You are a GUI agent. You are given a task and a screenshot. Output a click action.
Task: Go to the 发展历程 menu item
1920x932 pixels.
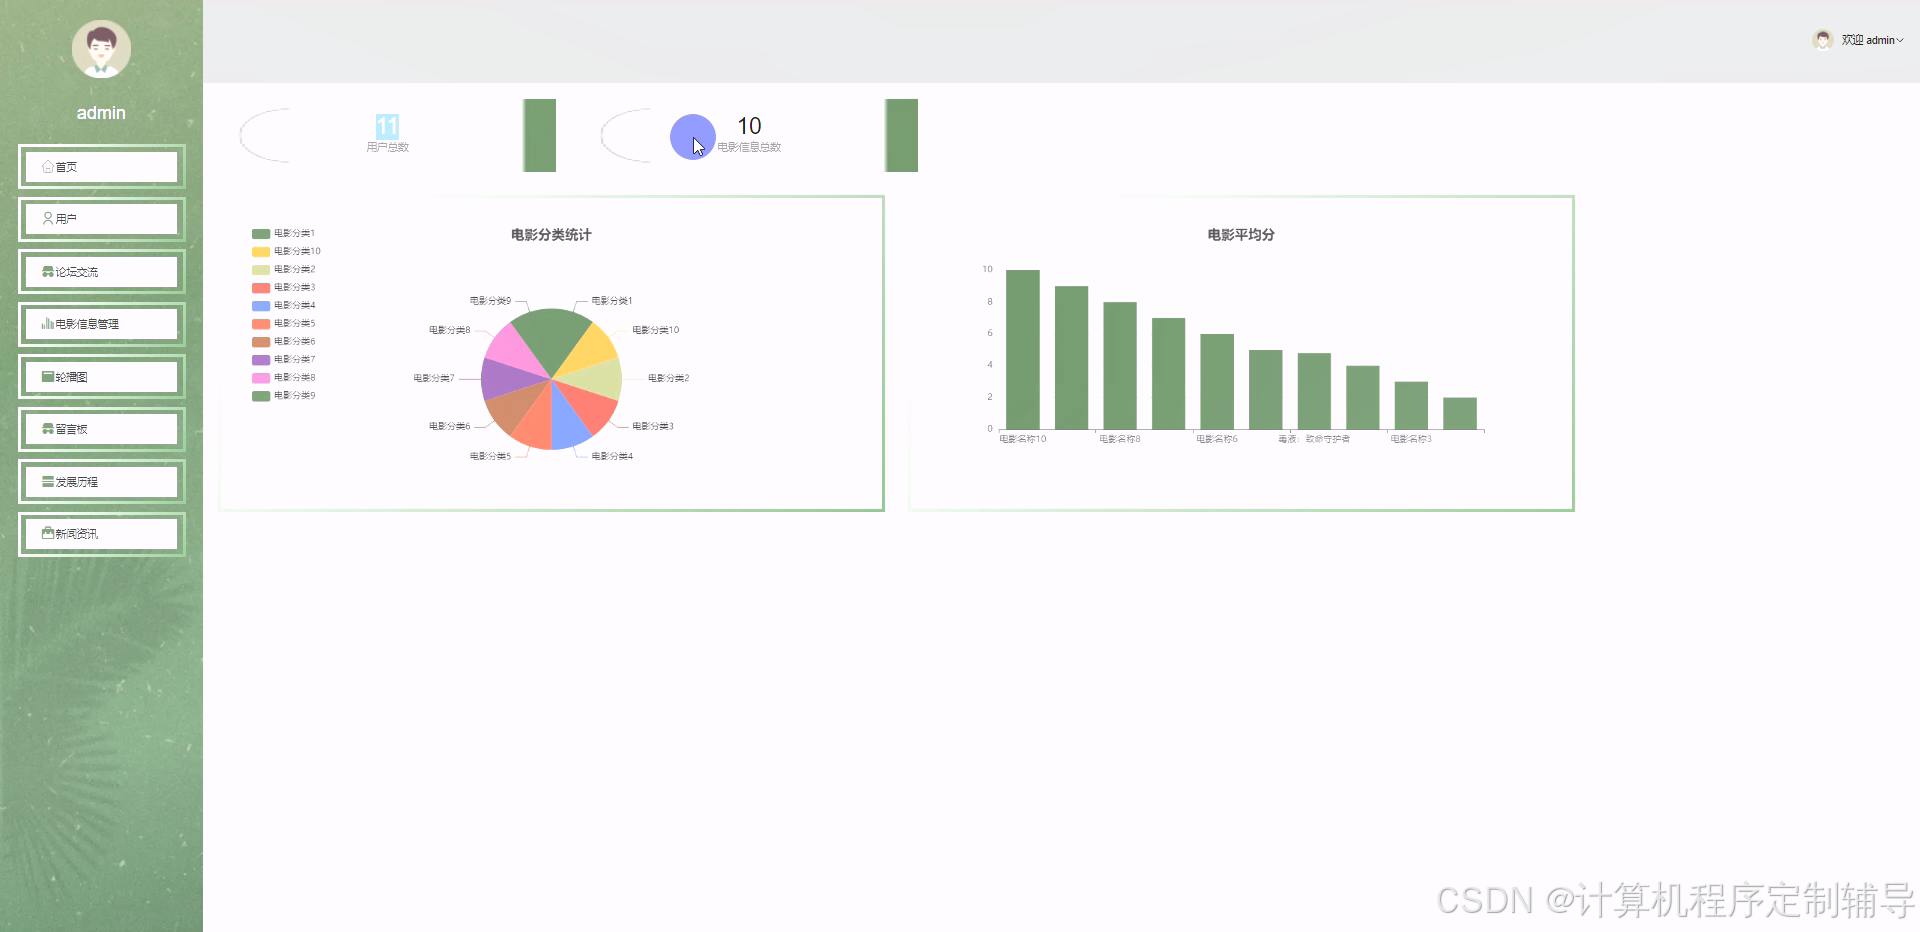(x=102, y=481)
